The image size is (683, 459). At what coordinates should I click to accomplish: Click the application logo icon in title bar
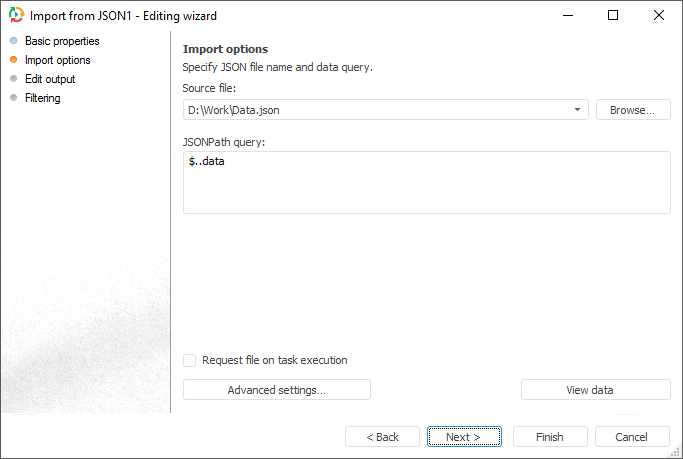tap(16, 16)
